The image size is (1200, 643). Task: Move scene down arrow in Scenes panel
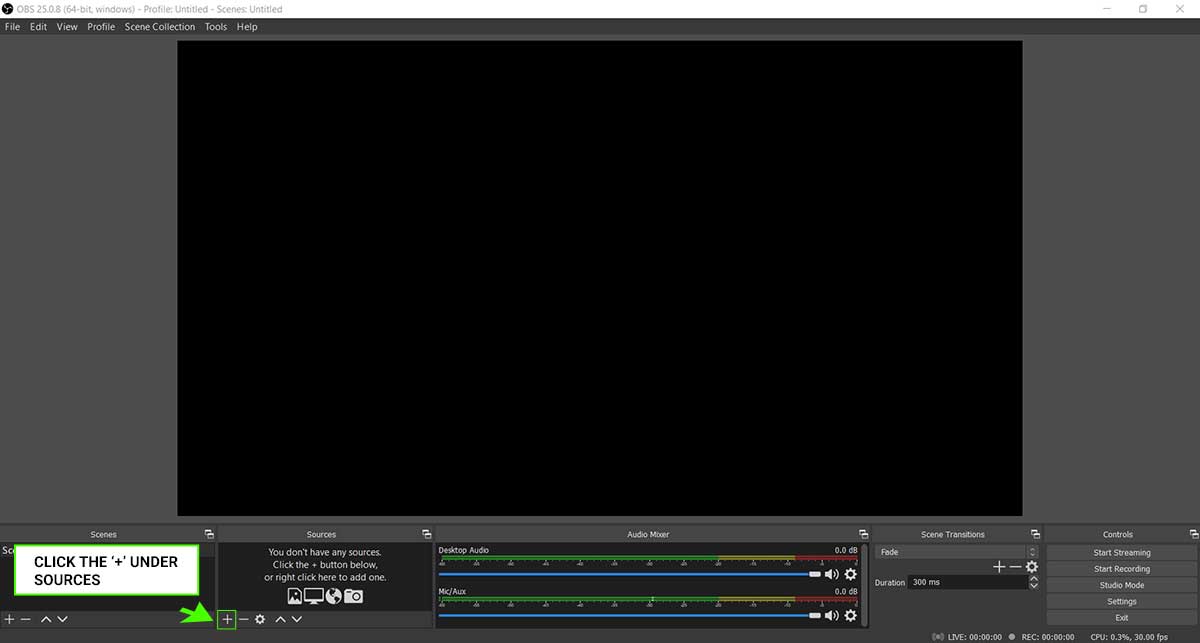[x=62, y=620]
